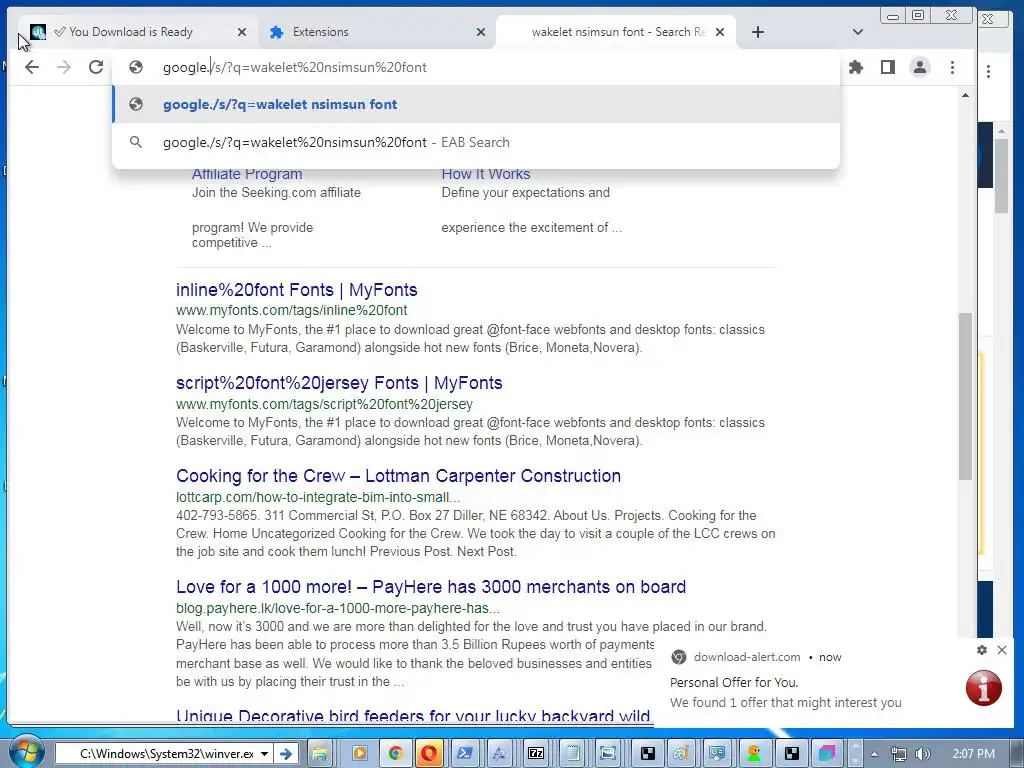The width and height of the screenshot is (1024, 768).
Task: Open PayHere 3000 merchants result
Action: pyautogui.click(x=431, y=586)
